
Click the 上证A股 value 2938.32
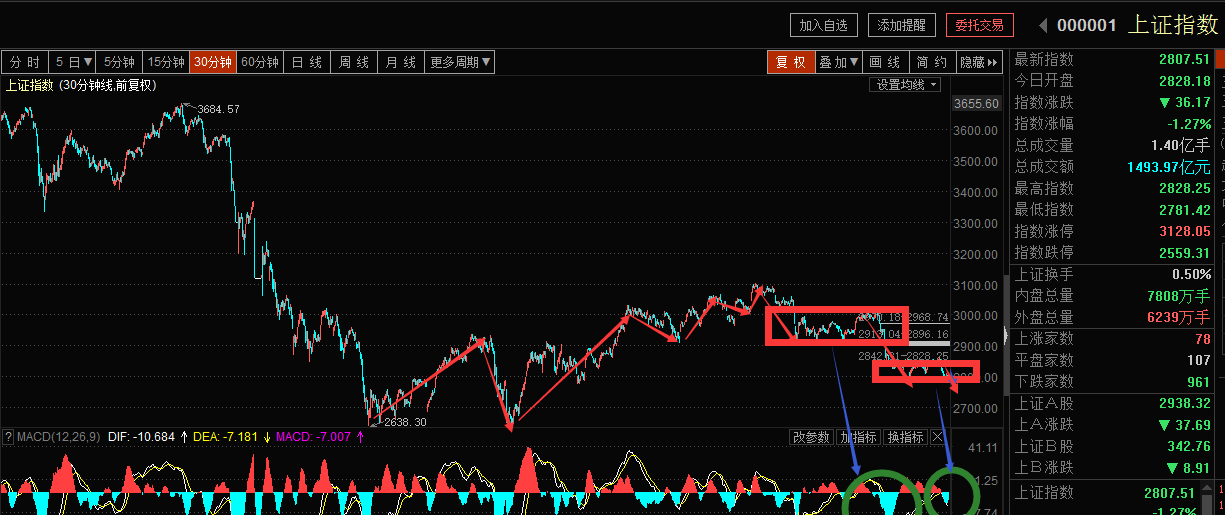tap(1185, 403)
